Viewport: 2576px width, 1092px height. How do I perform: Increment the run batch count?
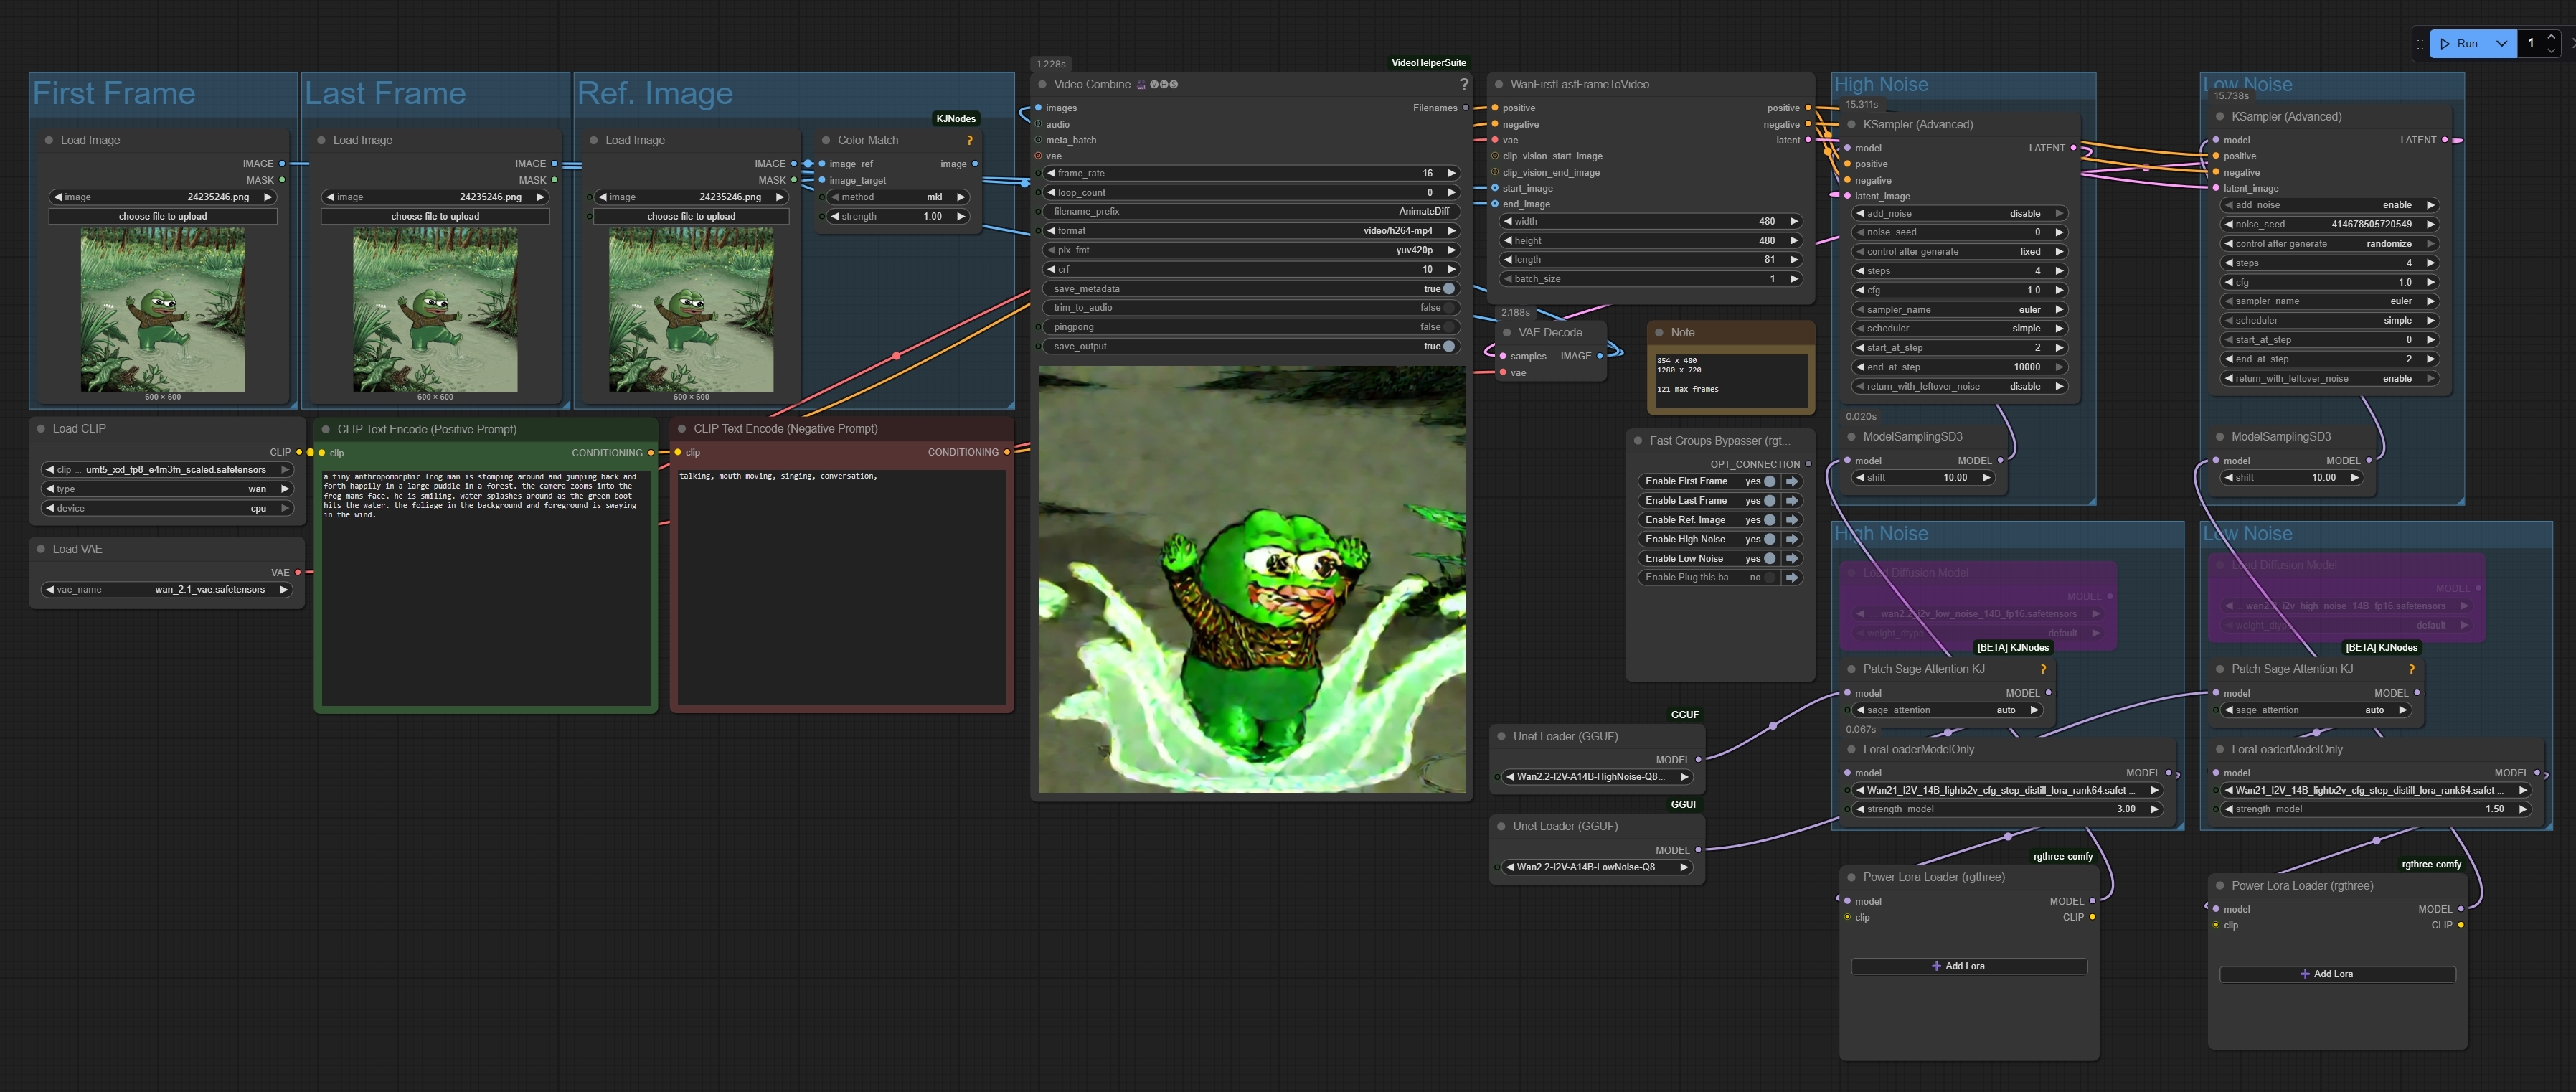click(2551, 37)
